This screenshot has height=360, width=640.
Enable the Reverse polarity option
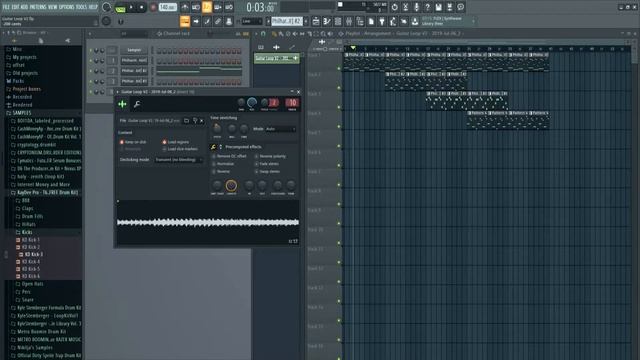pyautogui.click(x=270, y=156)
